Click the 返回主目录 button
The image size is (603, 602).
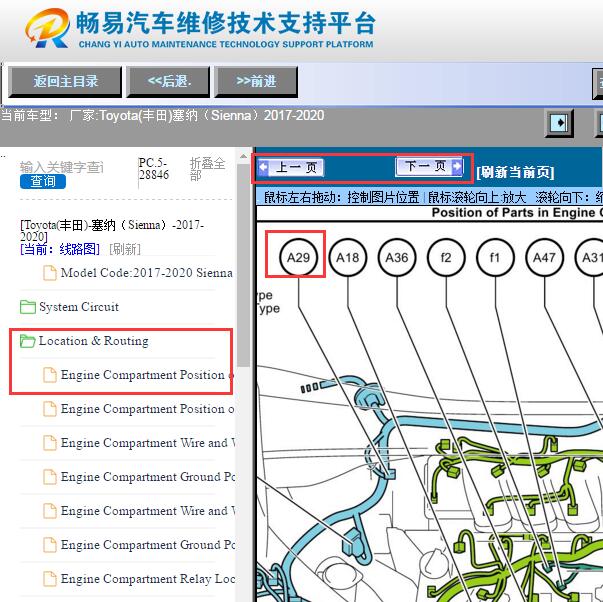coord(65,82)
